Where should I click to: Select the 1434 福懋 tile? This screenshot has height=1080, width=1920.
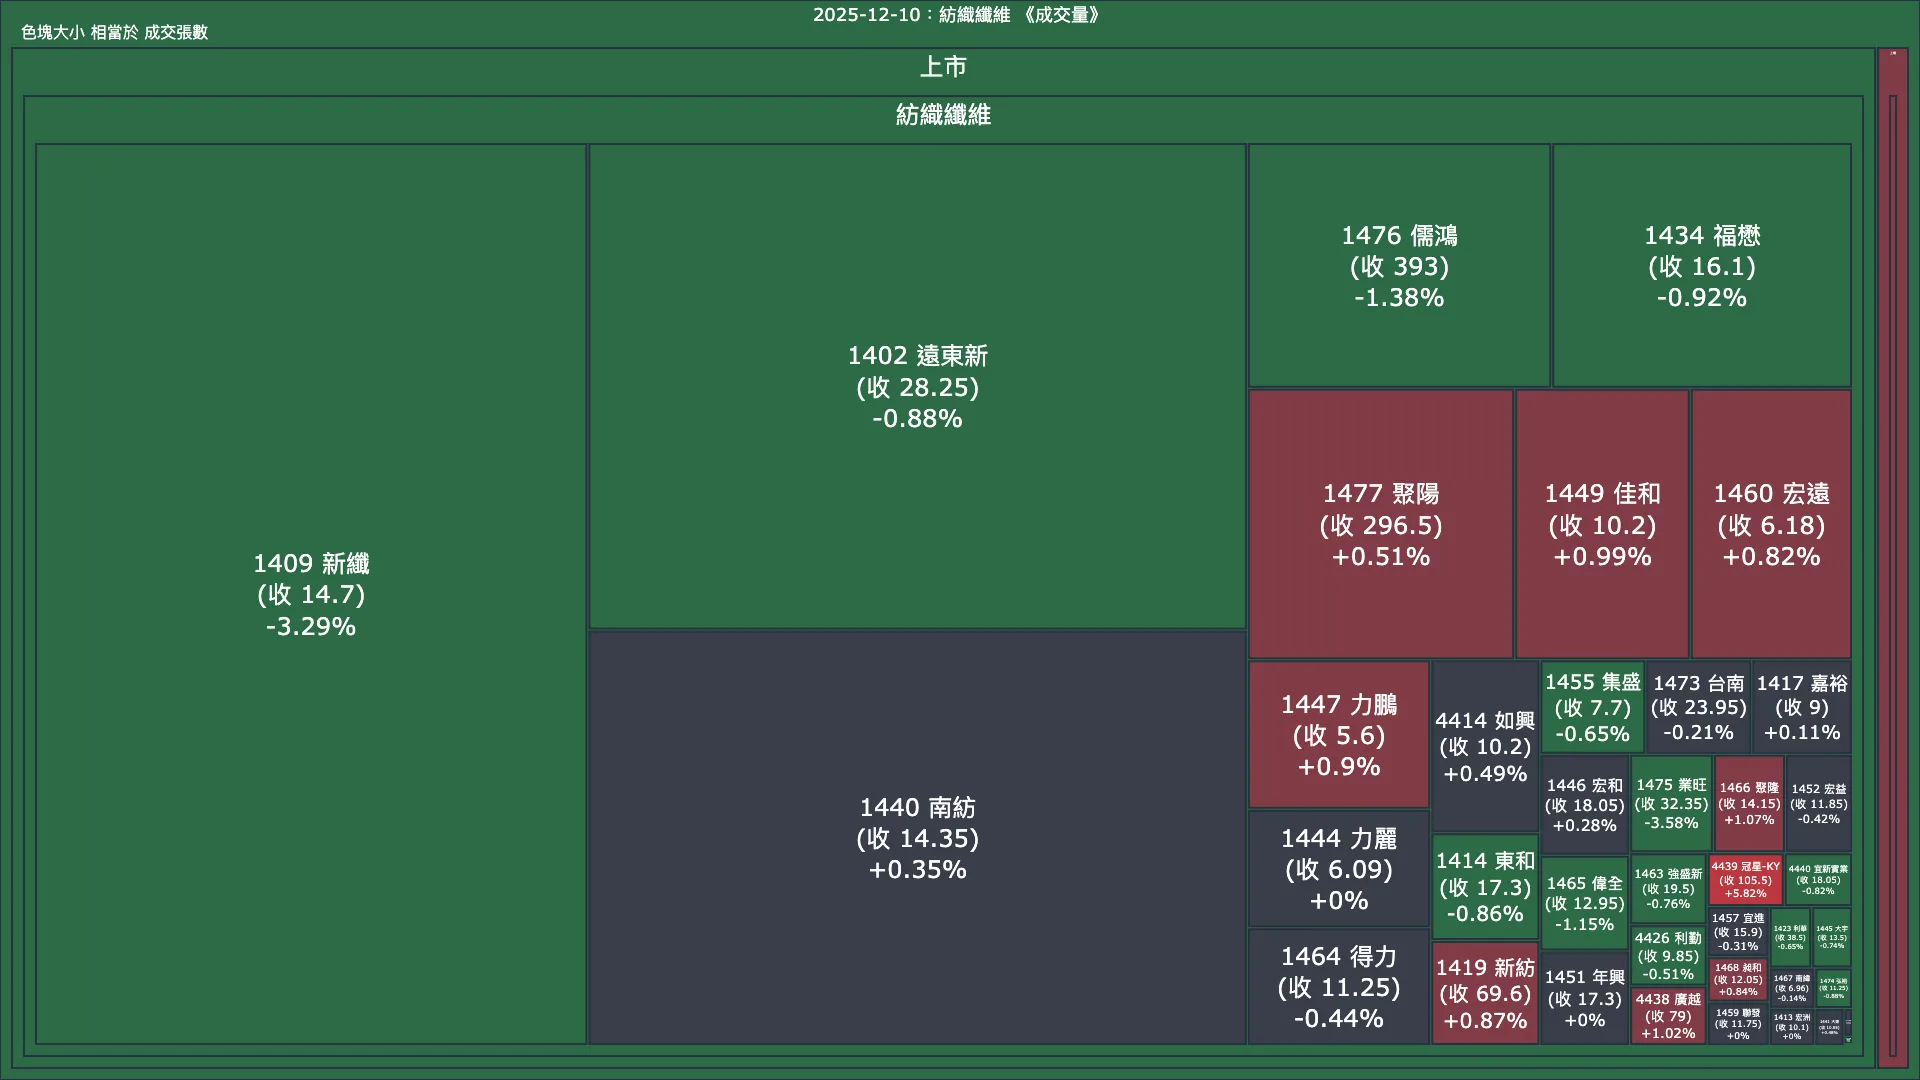coord(1701,266)
